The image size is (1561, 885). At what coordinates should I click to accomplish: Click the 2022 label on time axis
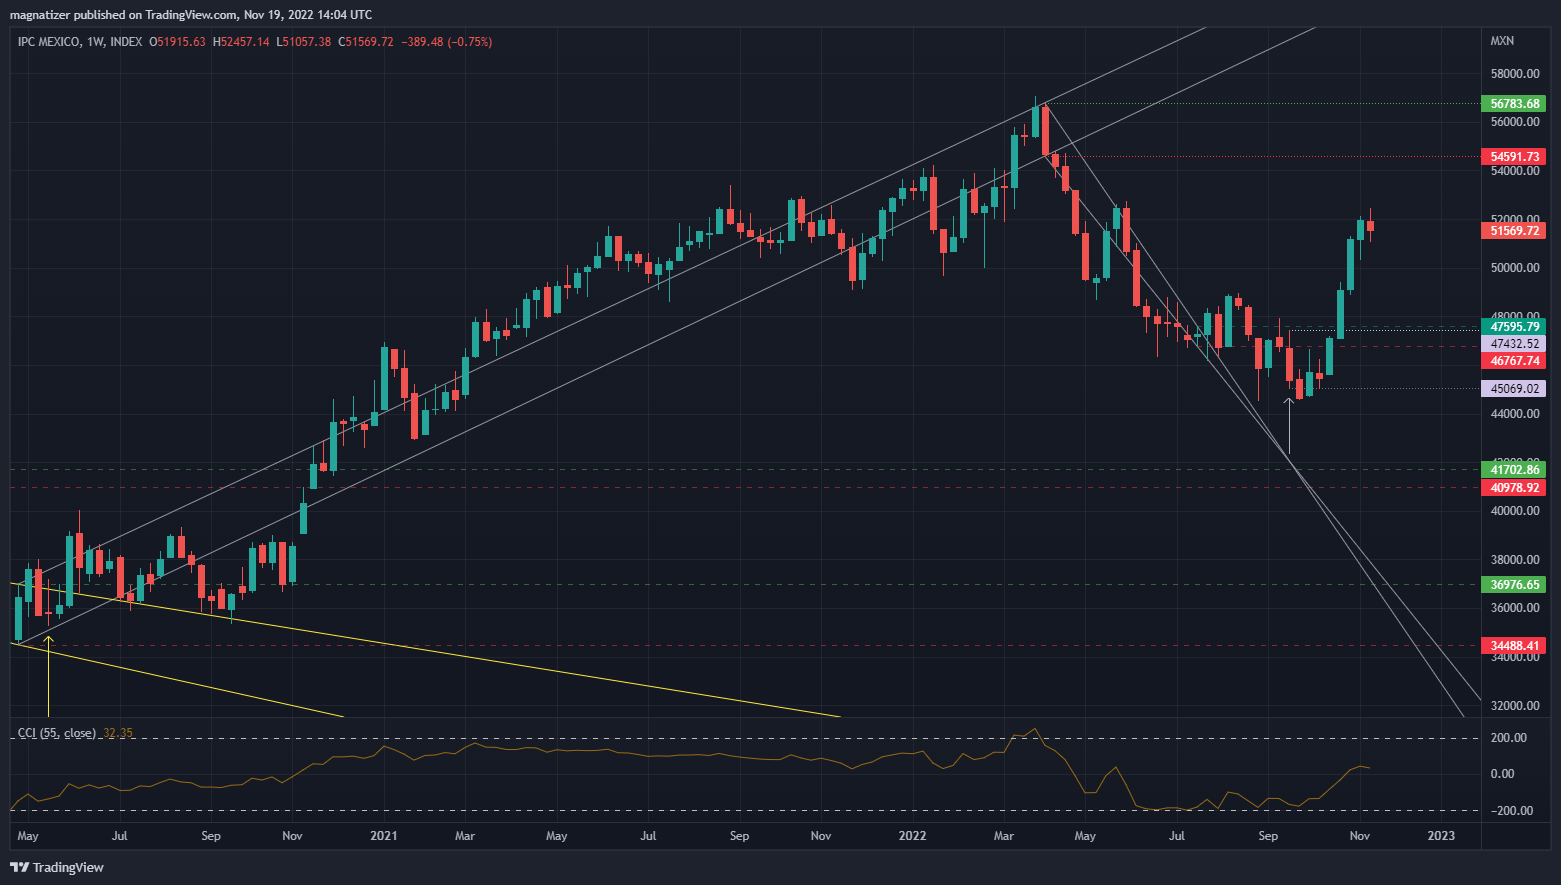912,836
